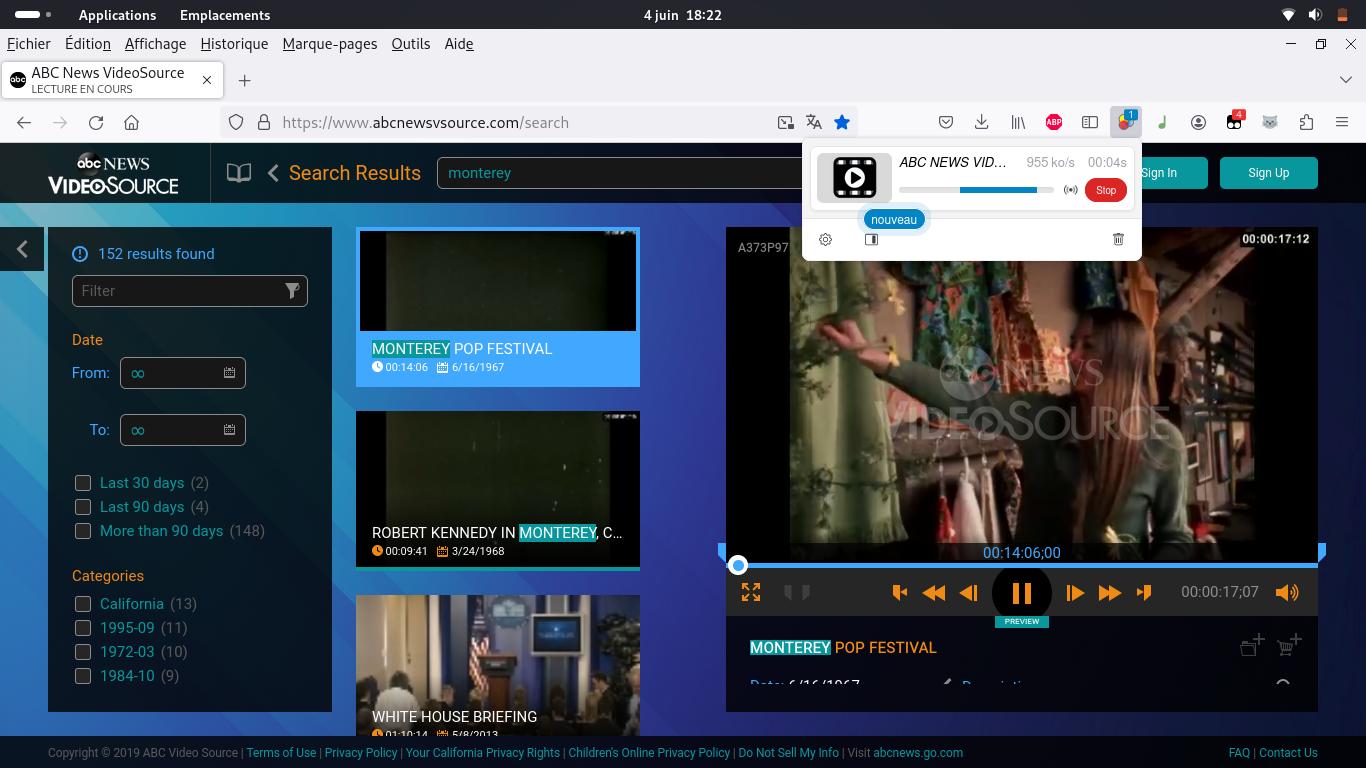Image resolution: width=1366 pixels, height=768 pixels.
Task: Open the AdBlock Plus extension icon
Action: pos(1053,122)
